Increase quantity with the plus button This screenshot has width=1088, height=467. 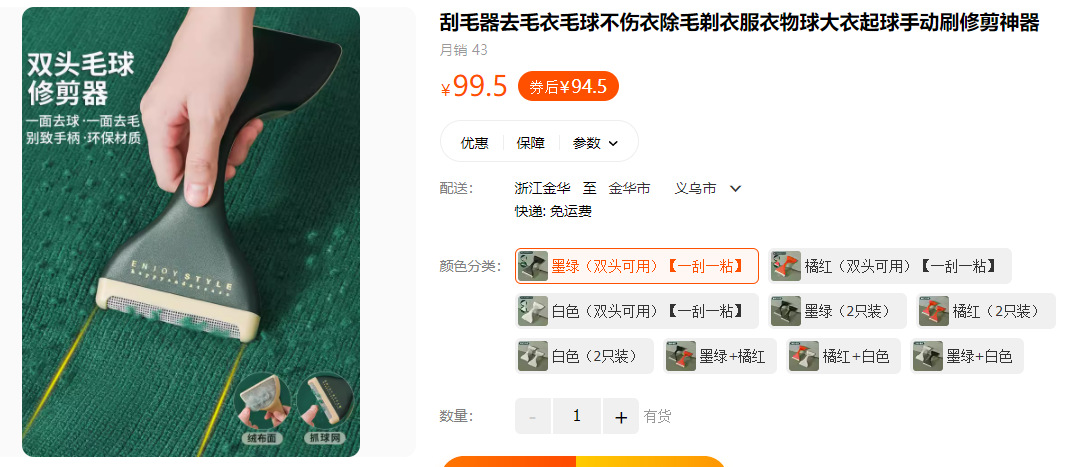pyautogui.click(x=620, y=416)
